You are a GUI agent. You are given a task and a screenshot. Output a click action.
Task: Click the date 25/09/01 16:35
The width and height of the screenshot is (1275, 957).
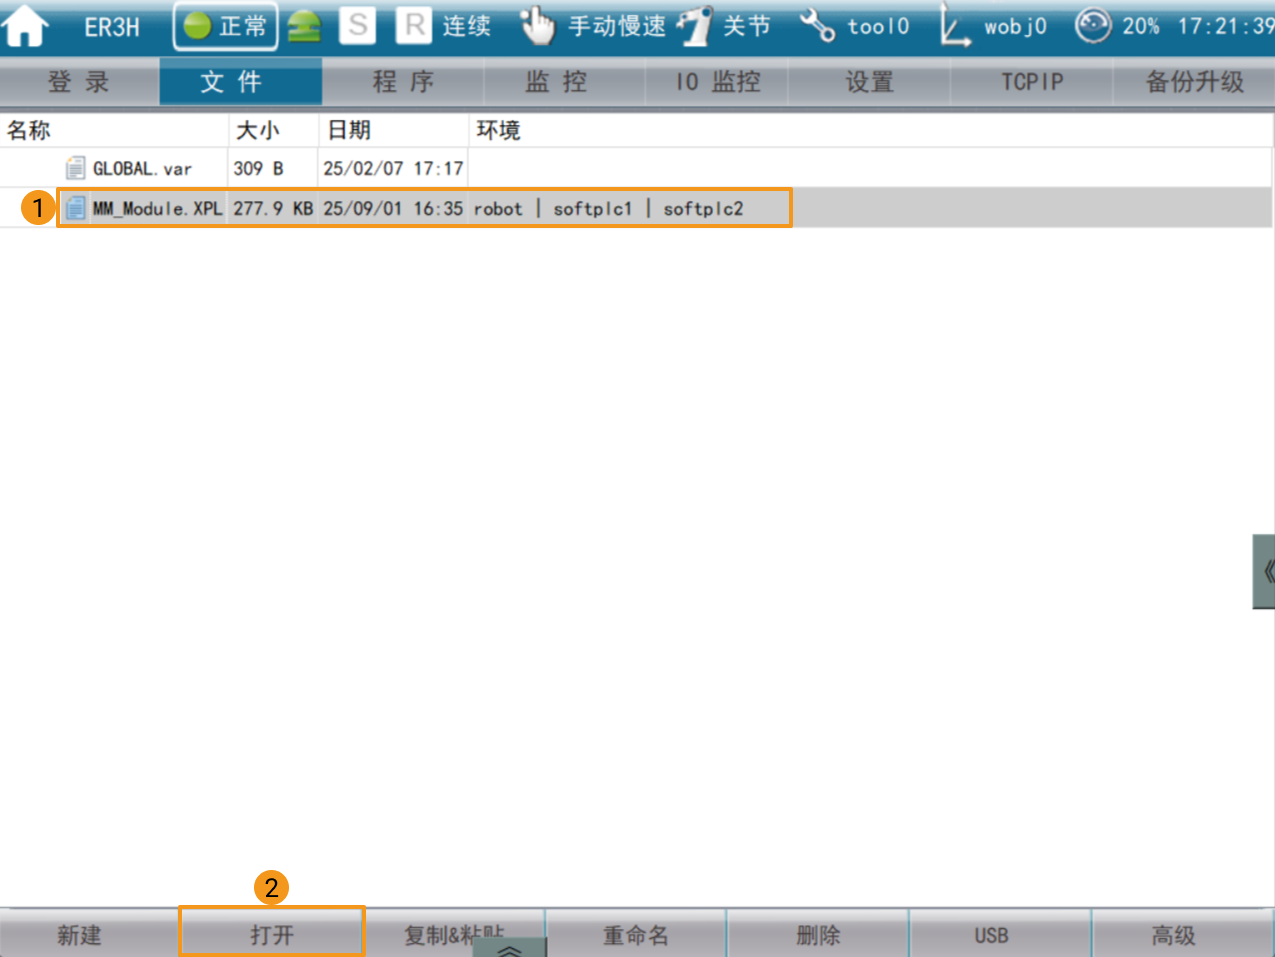393,209
